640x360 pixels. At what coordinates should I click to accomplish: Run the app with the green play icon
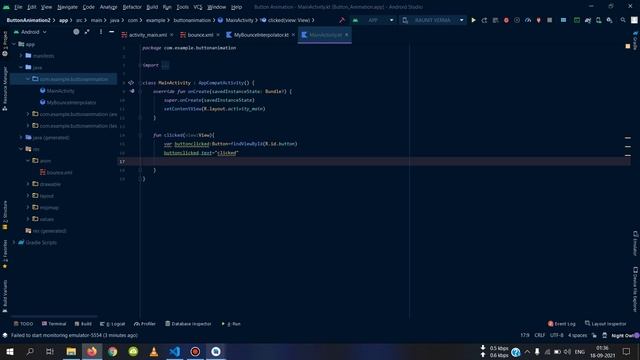pyautogui.click(x=473, y=20)
